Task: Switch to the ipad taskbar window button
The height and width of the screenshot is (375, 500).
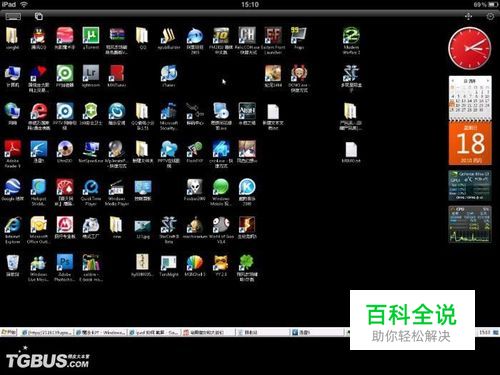Action: pos(154,332)
